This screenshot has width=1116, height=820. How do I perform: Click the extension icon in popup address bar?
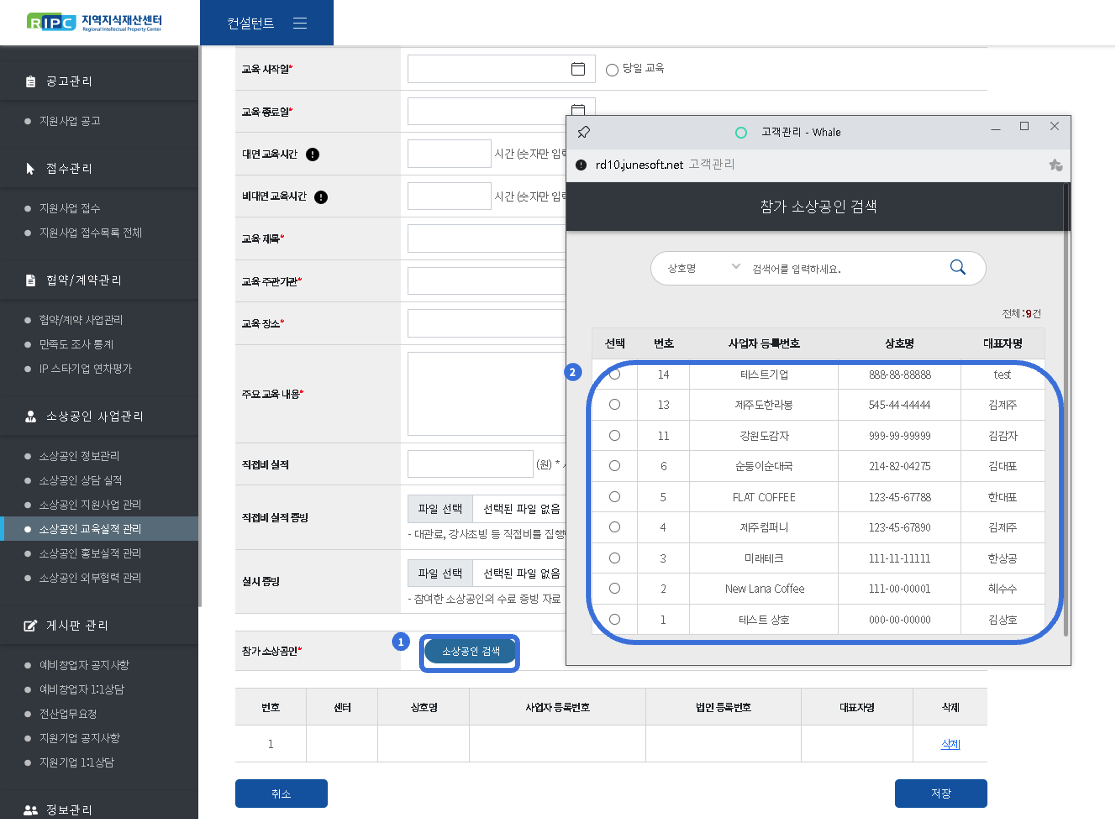tap(1055, 165)
